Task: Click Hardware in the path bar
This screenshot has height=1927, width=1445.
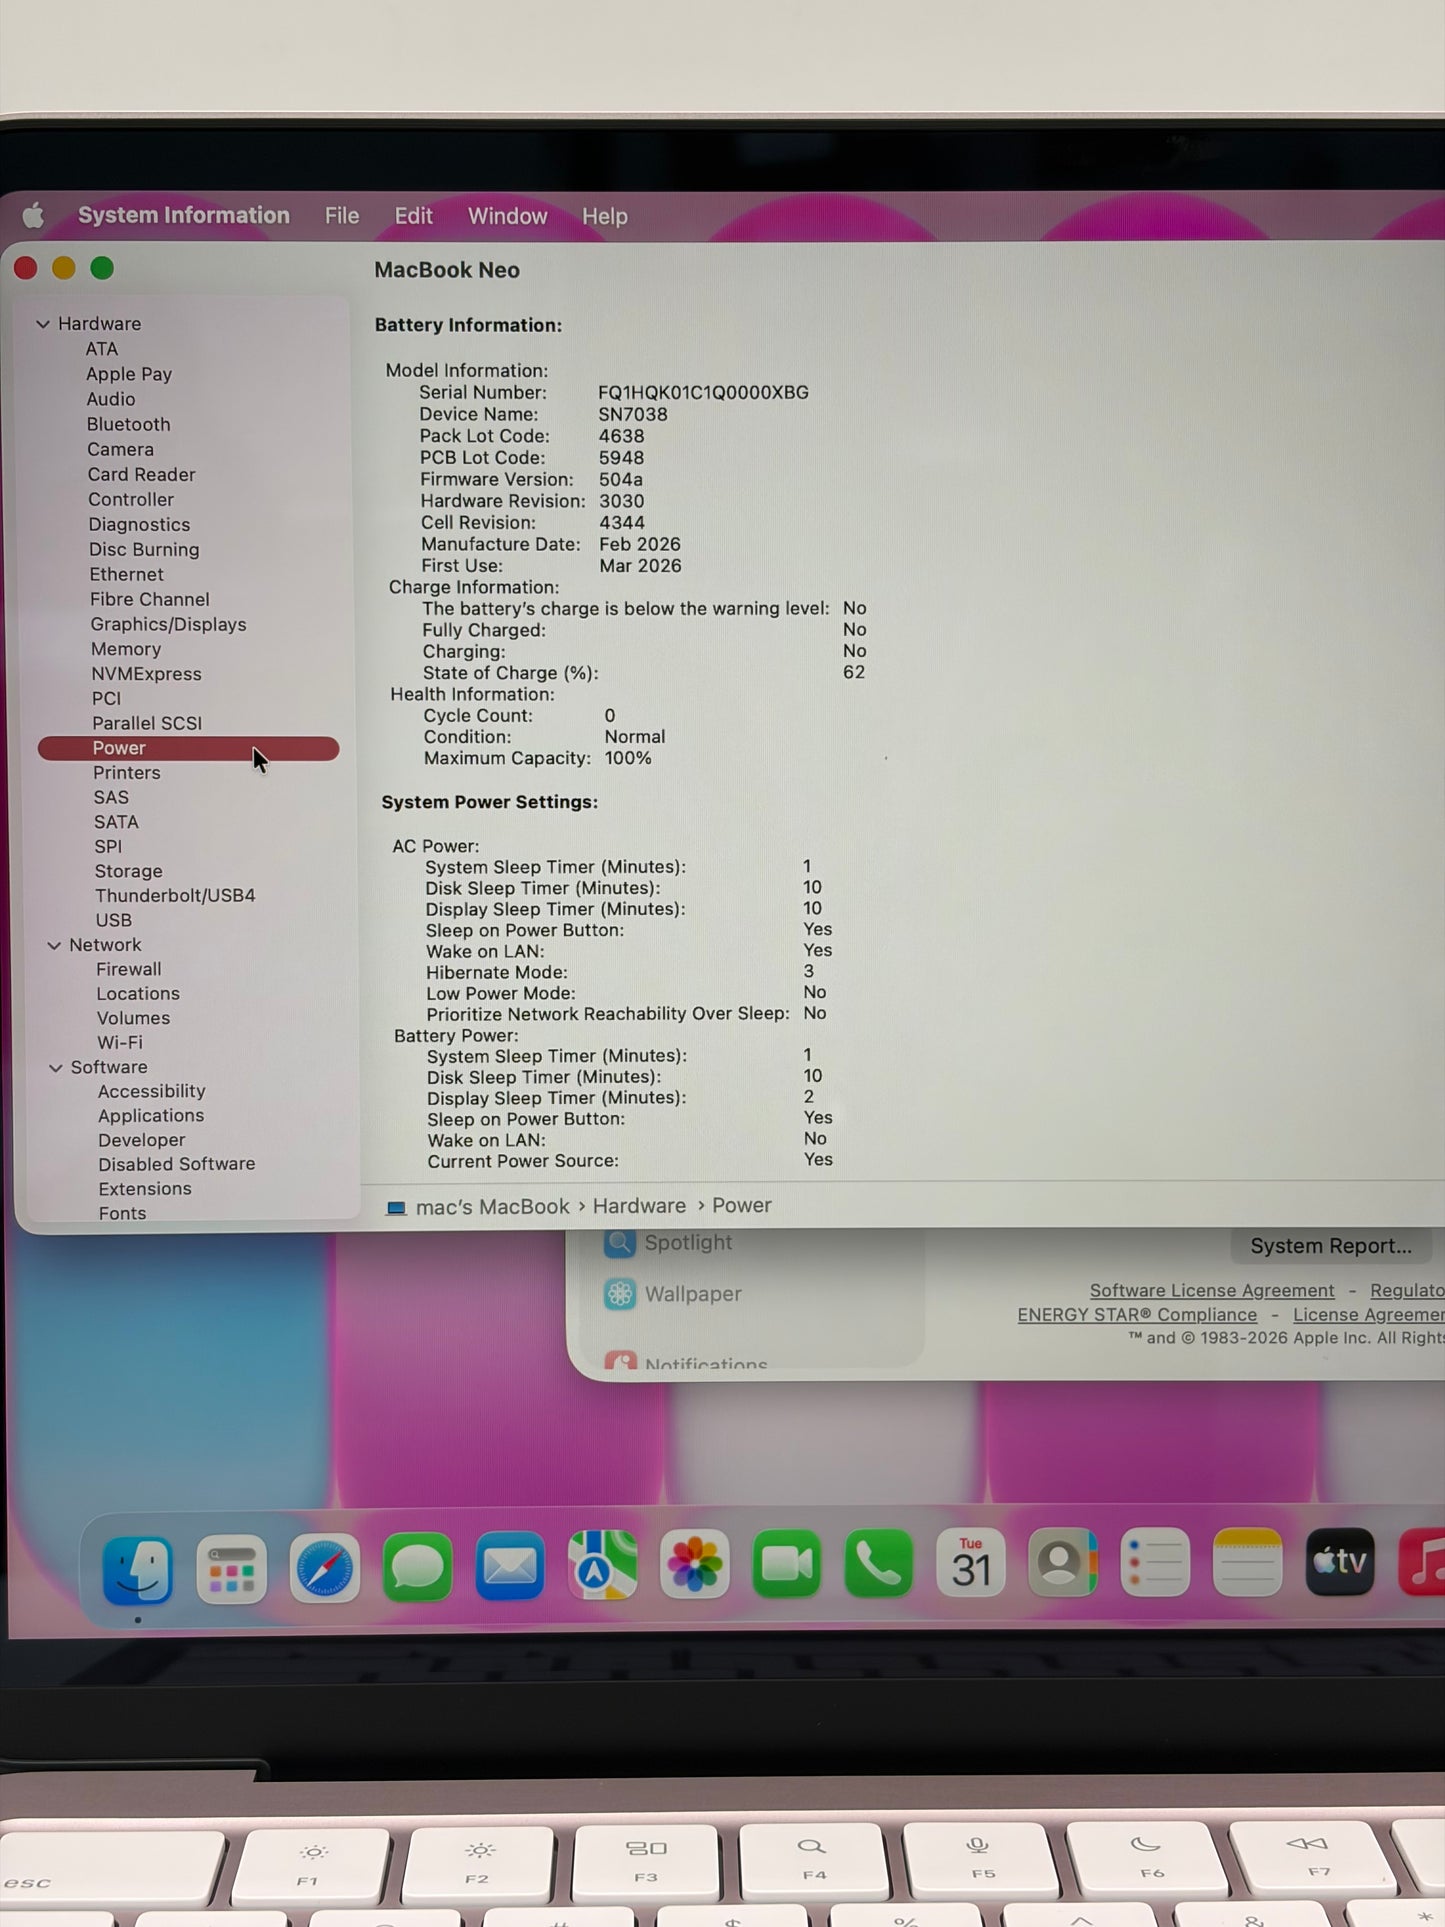Action: click(x=639, y=1206)
